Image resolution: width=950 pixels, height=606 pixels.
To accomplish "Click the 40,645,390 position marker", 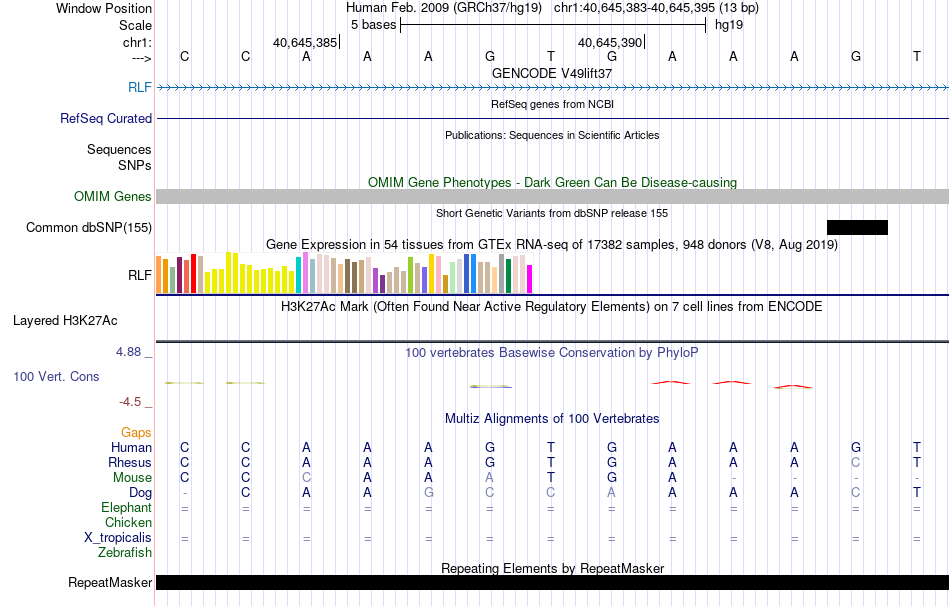I will 610,42.
